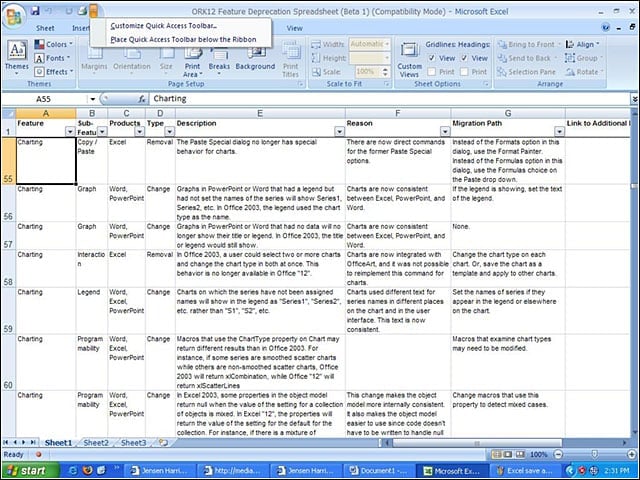
Task: Open theme Effects menu
Action: tap(53, 72)
